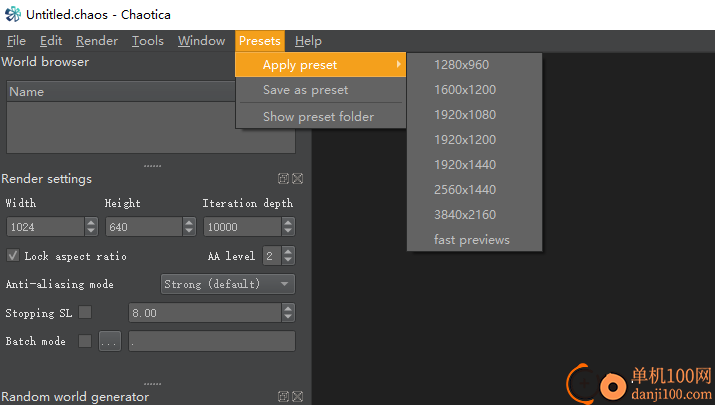
Task: Select Save as preset
Action: [x=321, y=90]
